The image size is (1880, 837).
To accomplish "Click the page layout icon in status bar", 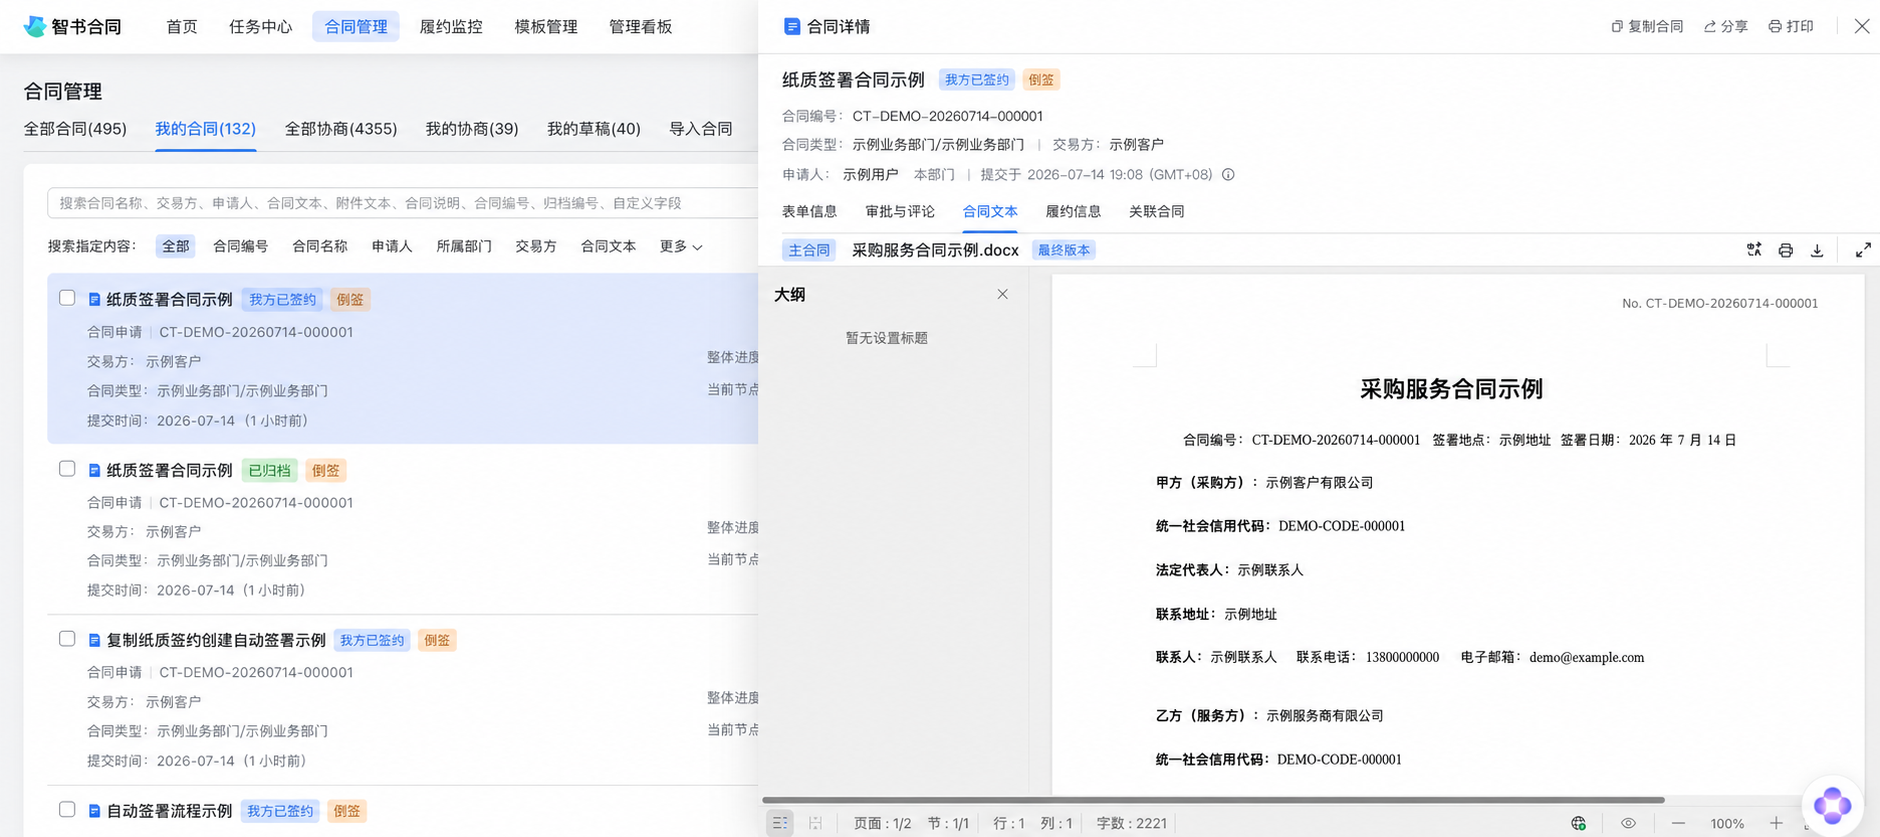I will [816, 823].
